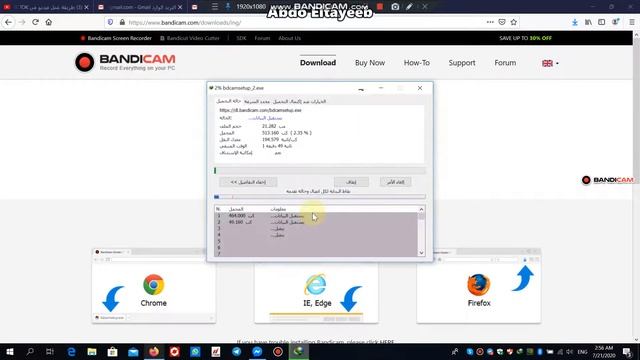Cancel the download with 'إلغاء الأمر'
640x360 pixels.
(x=395, y=182)
